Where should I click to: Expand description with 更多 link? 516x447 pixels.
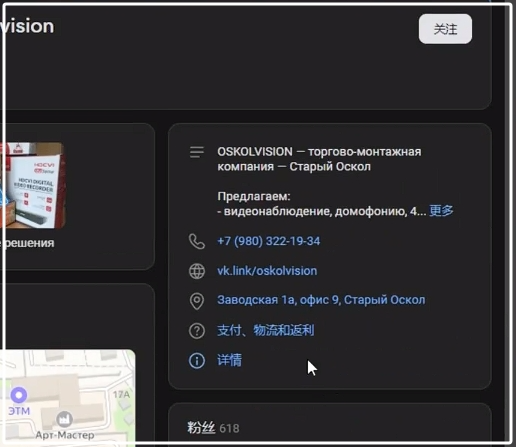tap(441, 211)
